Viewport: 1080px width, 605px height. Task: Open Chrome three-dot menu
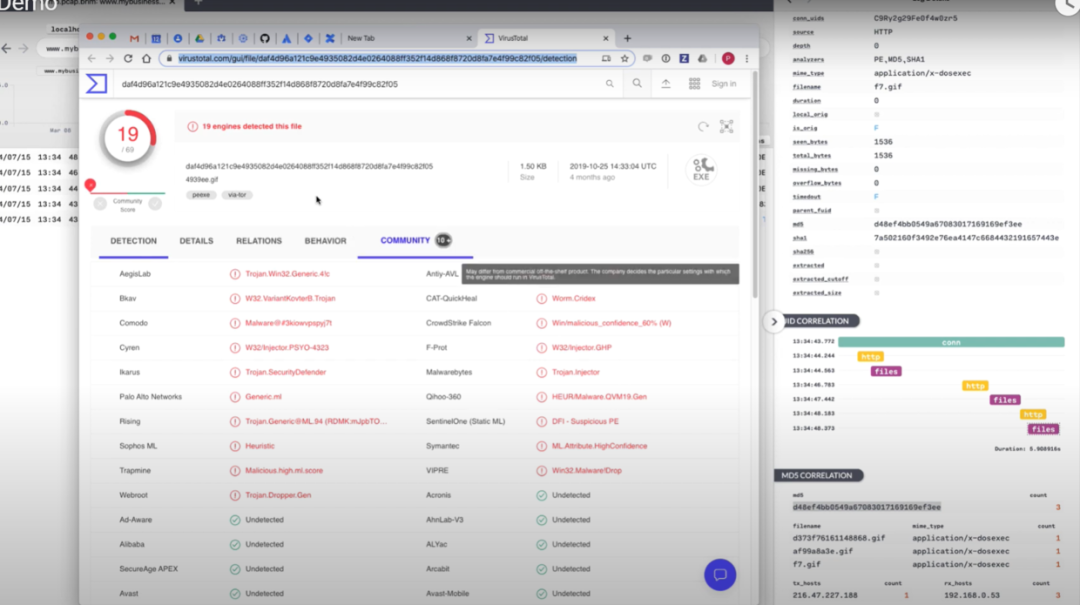[747, 59]
